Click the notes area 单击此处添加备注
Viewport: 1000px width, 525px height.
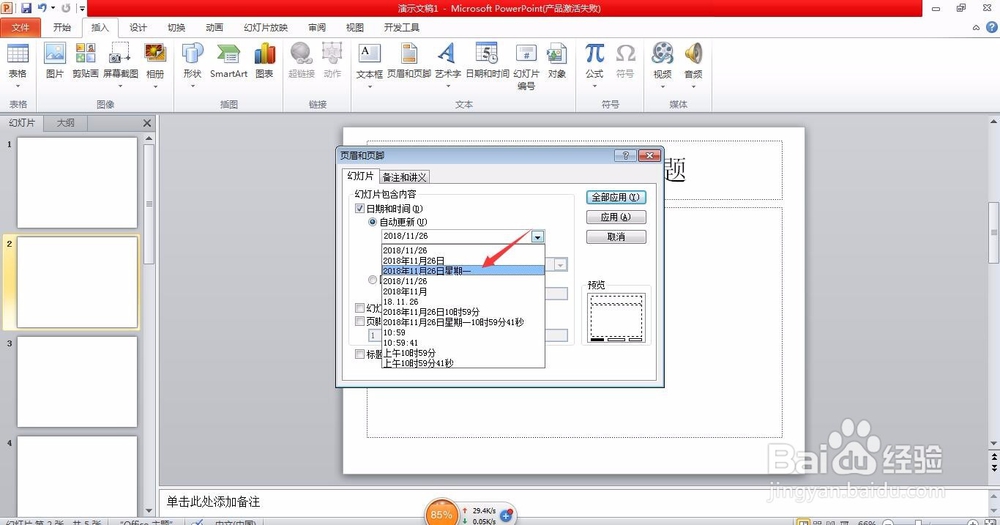pyautogui.click(x=213, y=502)
